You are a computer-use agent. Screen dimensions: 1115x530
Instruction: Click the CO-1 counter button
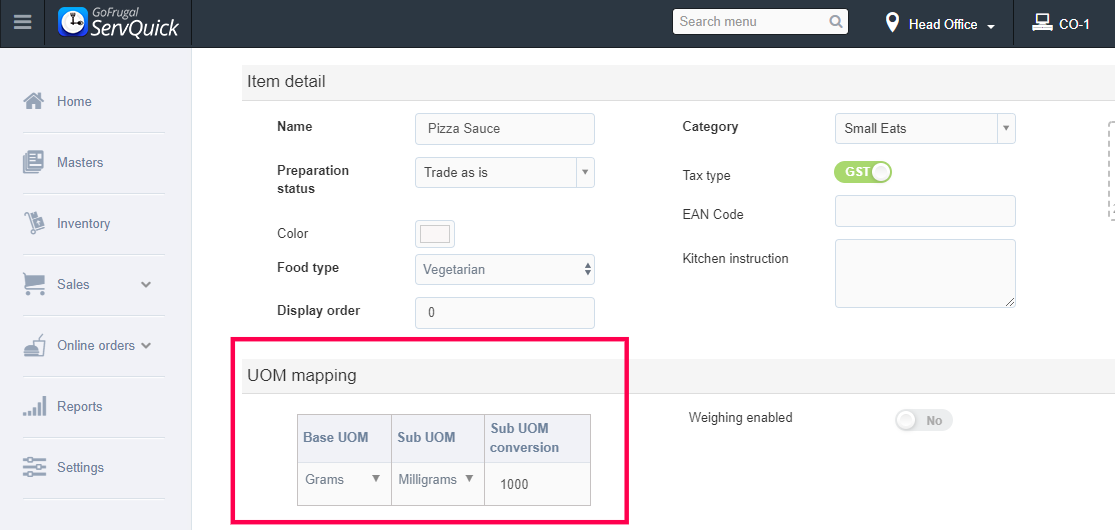tap(1061, 24)
